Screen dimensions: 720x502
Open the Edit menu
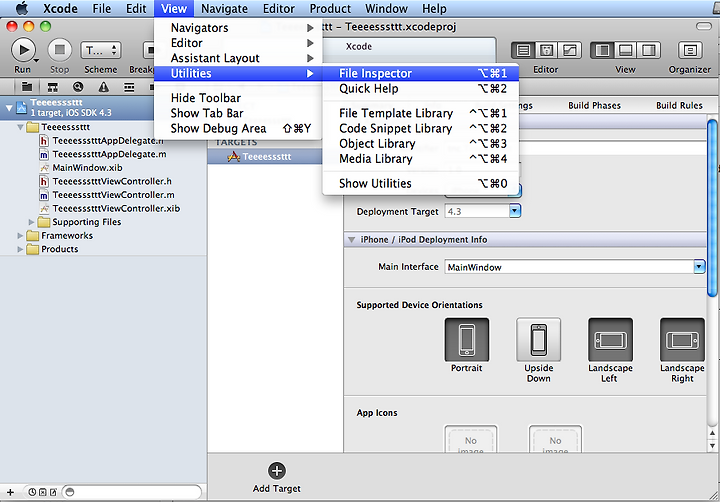[x=136, y=9]
